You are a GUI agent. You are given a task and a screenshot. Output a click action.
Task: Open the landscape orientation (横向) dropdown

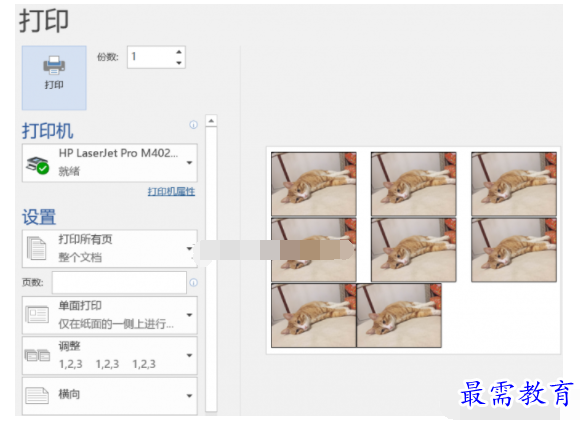point(109,396)
